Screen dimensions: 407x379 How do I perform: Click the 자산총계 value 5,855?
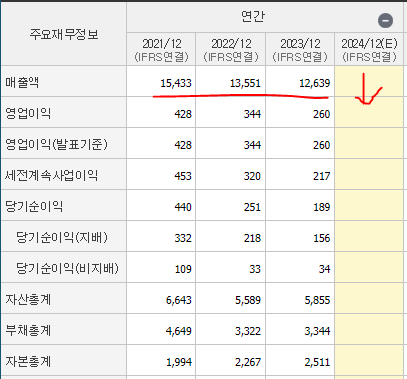pos(317,300)
